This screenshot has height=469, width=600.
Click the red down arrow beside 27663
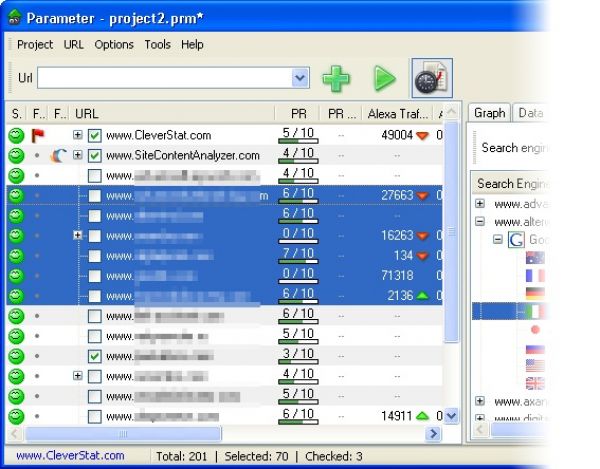coord(422,195)
